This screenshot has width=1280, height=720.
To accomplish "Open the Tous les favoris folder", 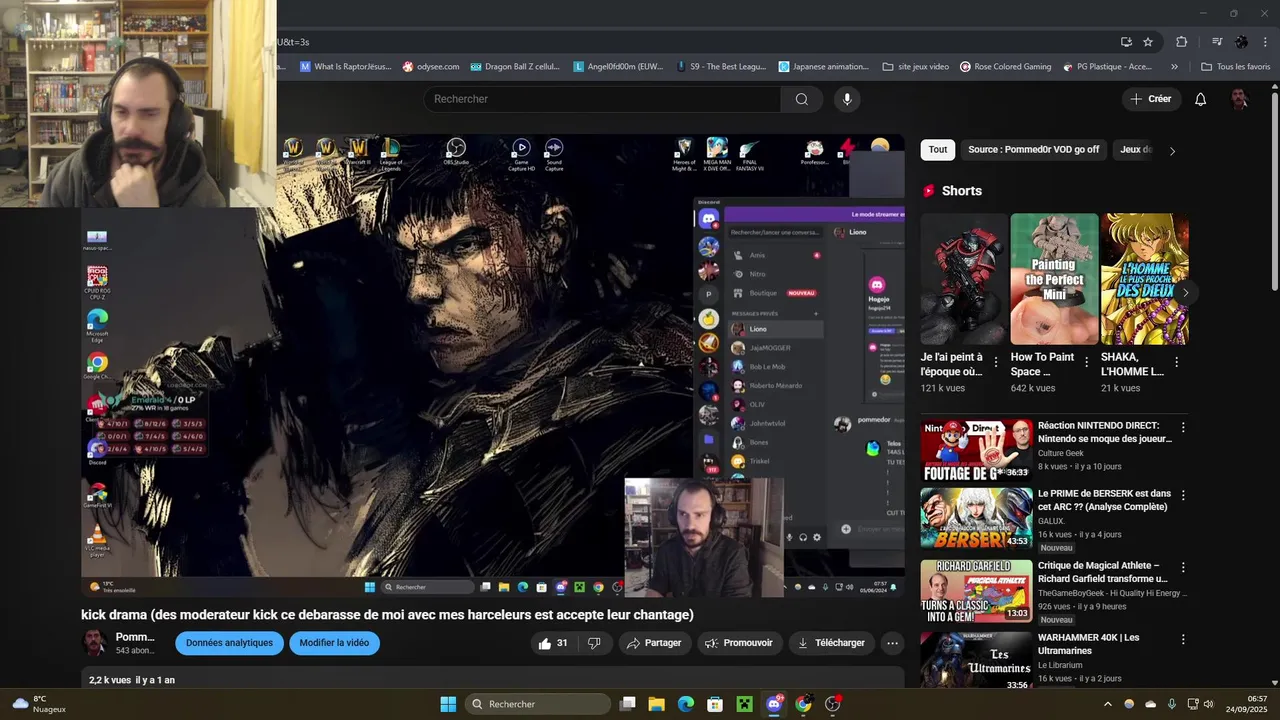I will [x=1235, y=67].
